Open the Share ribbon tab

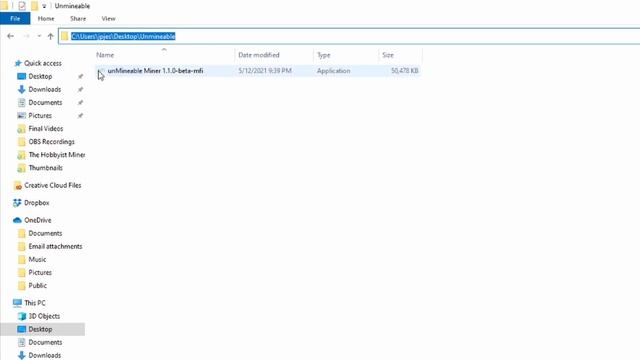[78, 18]
